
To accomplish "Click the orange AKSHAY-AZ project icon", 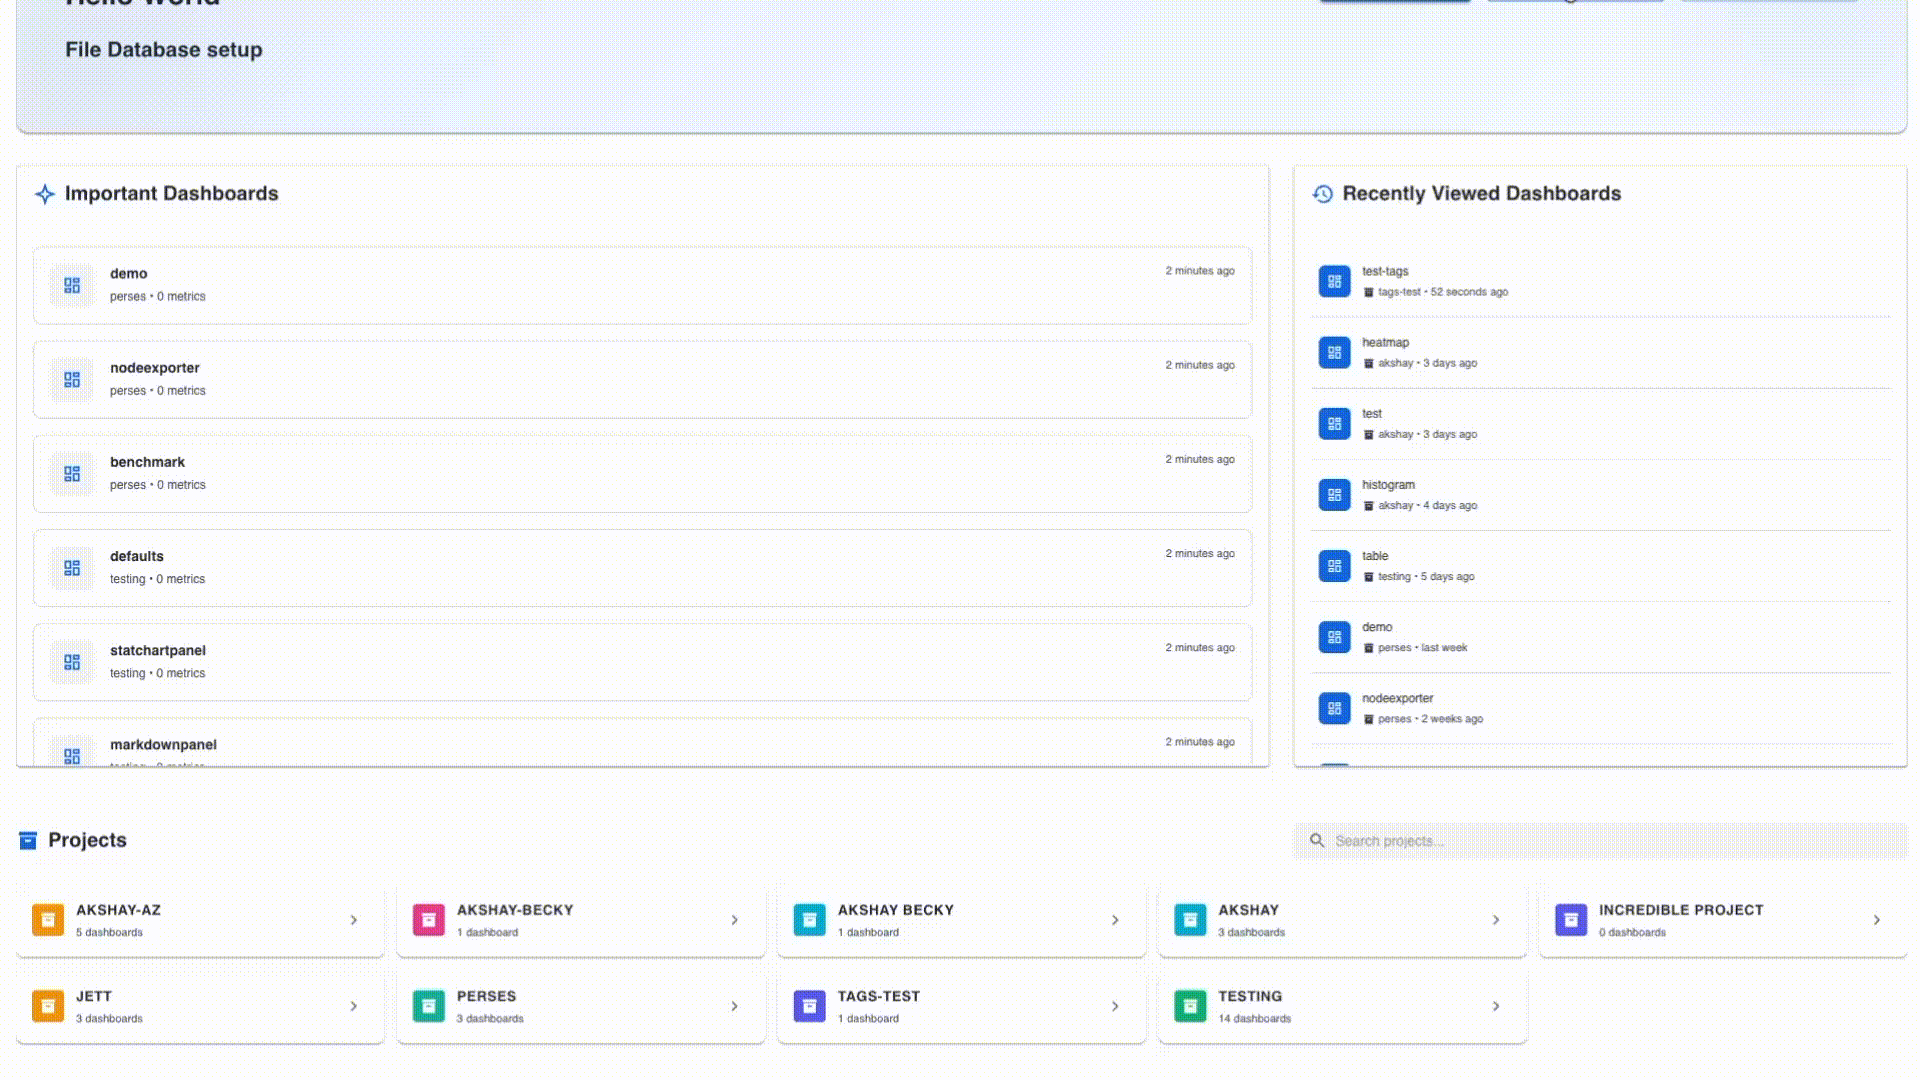I will point(48,920).
